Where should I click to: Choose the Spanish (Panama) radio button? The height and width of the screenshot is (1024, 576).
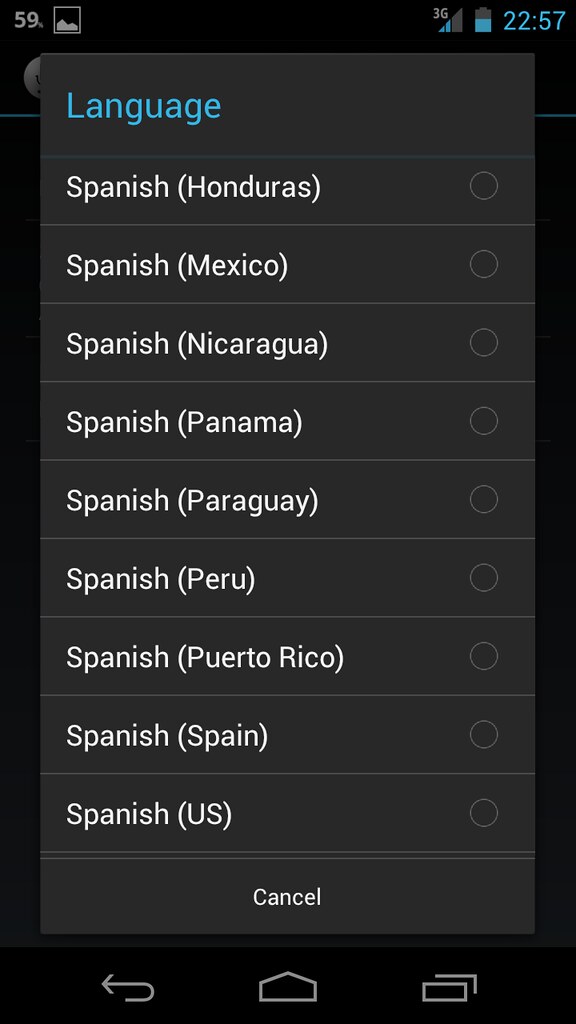pos(484,421)
